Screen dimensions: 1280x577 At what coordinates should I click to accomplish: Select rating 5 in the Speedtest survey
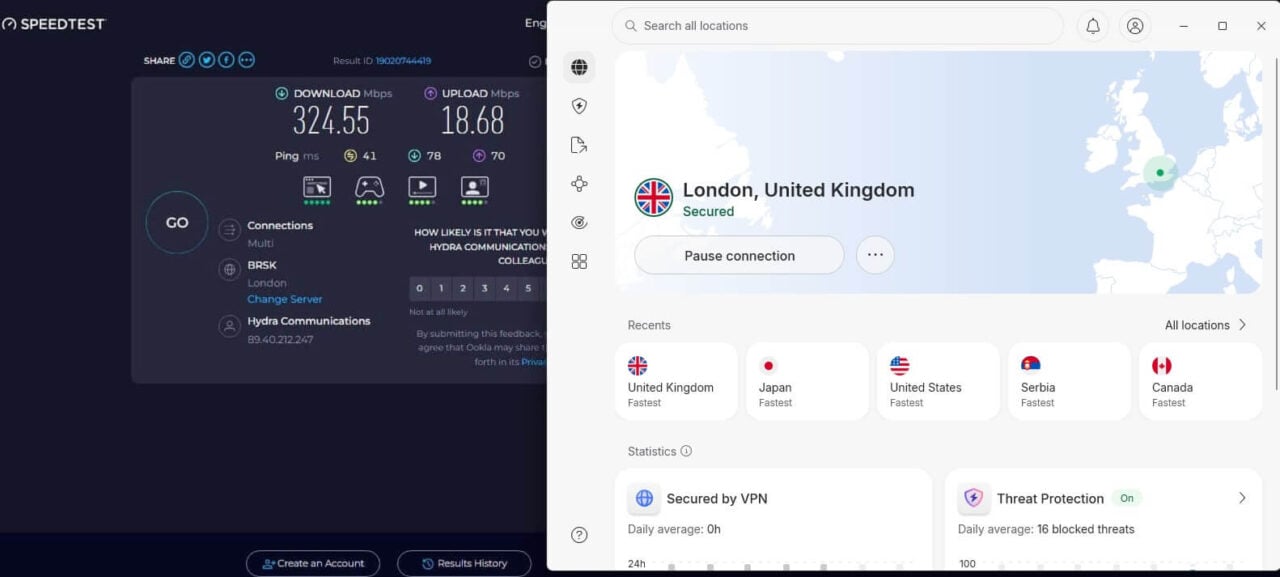528,289
